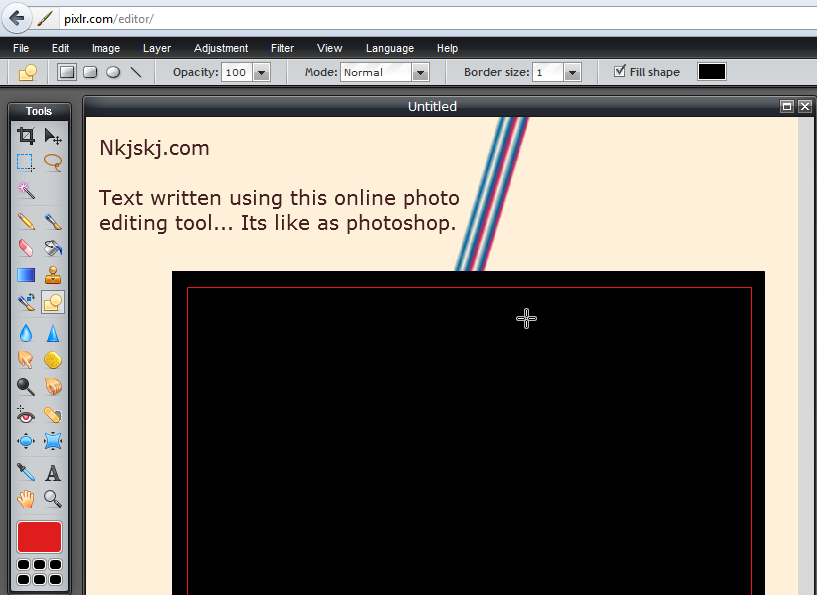Viewport: 817px width, 595px height.
Task: Activate the Clone Stamp tool
Action: pyautogui.click(x=53, y=275)
